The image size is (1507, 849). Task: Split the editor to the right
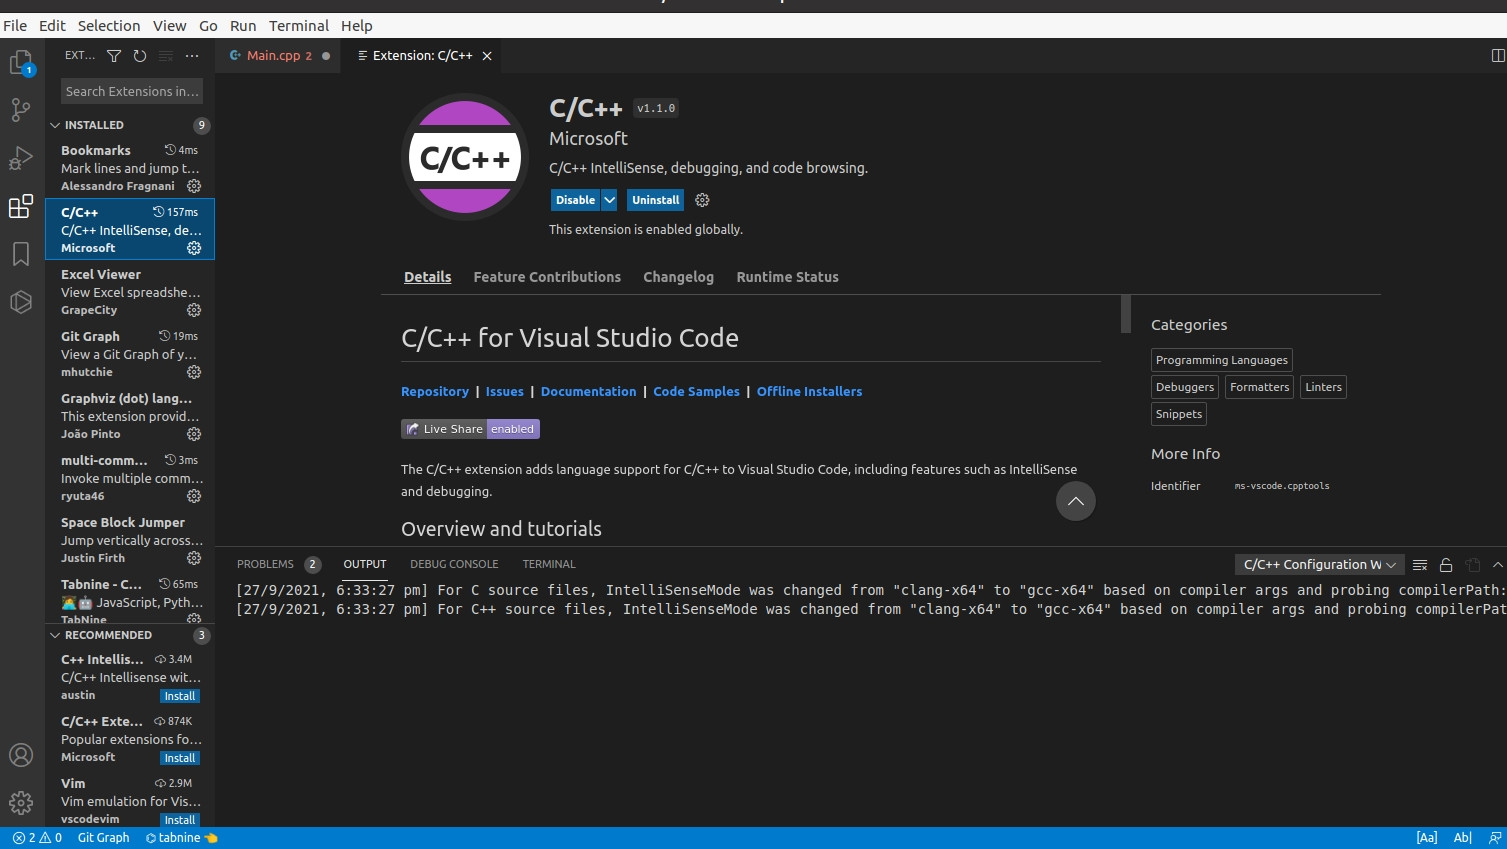1497,56
